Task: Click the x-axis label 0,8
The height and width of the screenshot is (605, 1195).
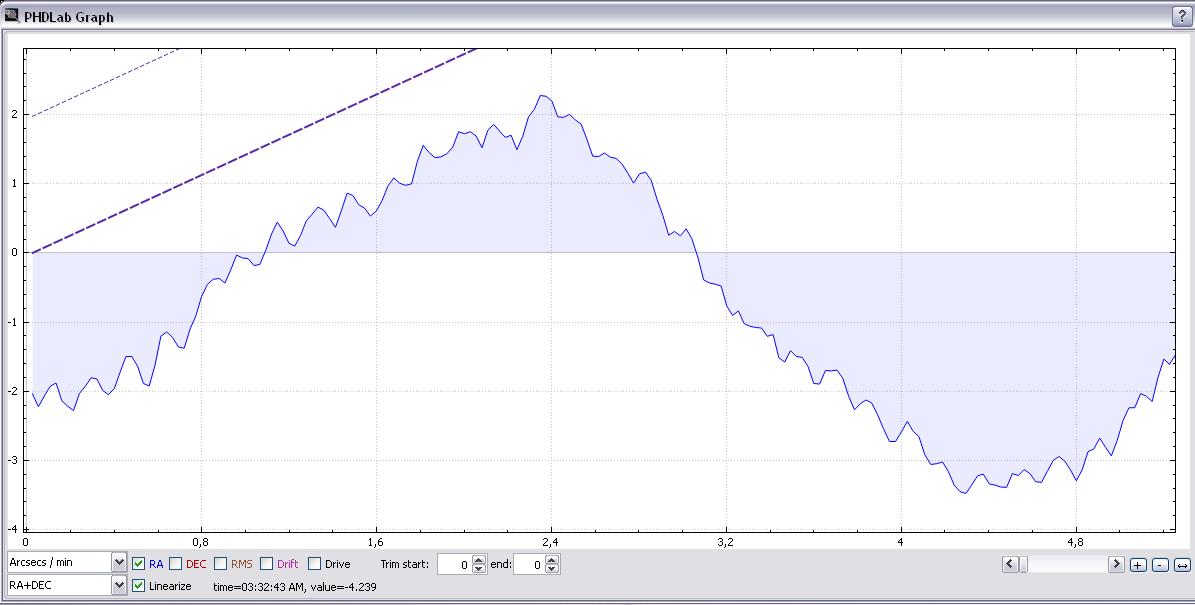Action: tap(201, 543)
